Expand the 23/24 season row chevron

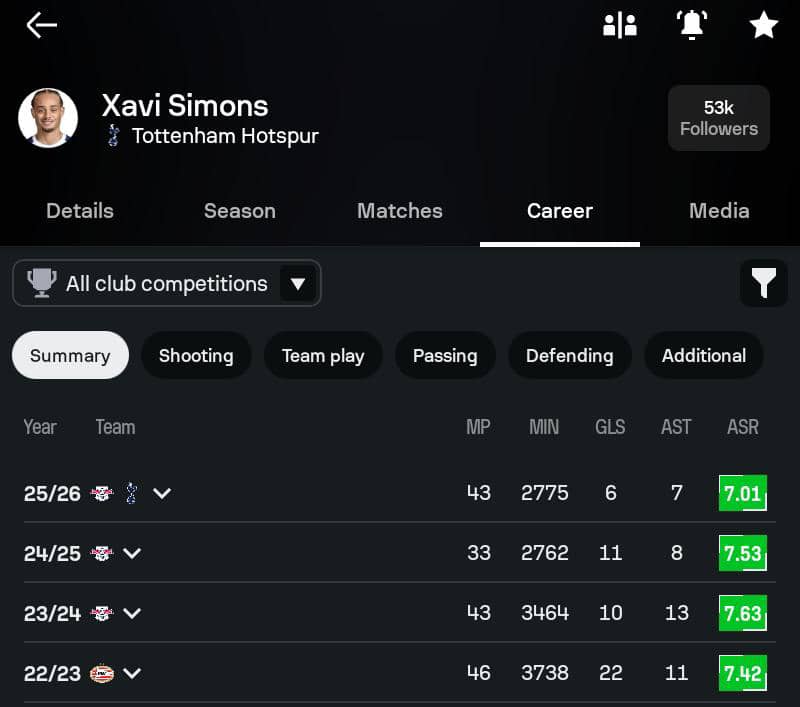click(132, 613)
